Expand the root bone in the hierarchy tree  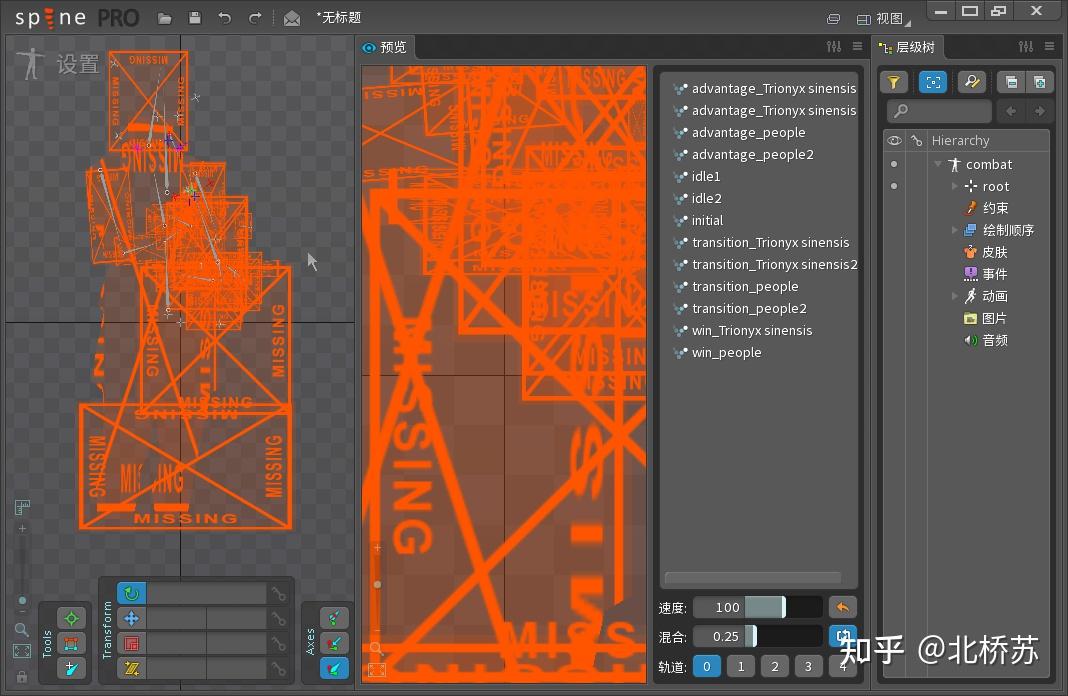coord(955,186)
